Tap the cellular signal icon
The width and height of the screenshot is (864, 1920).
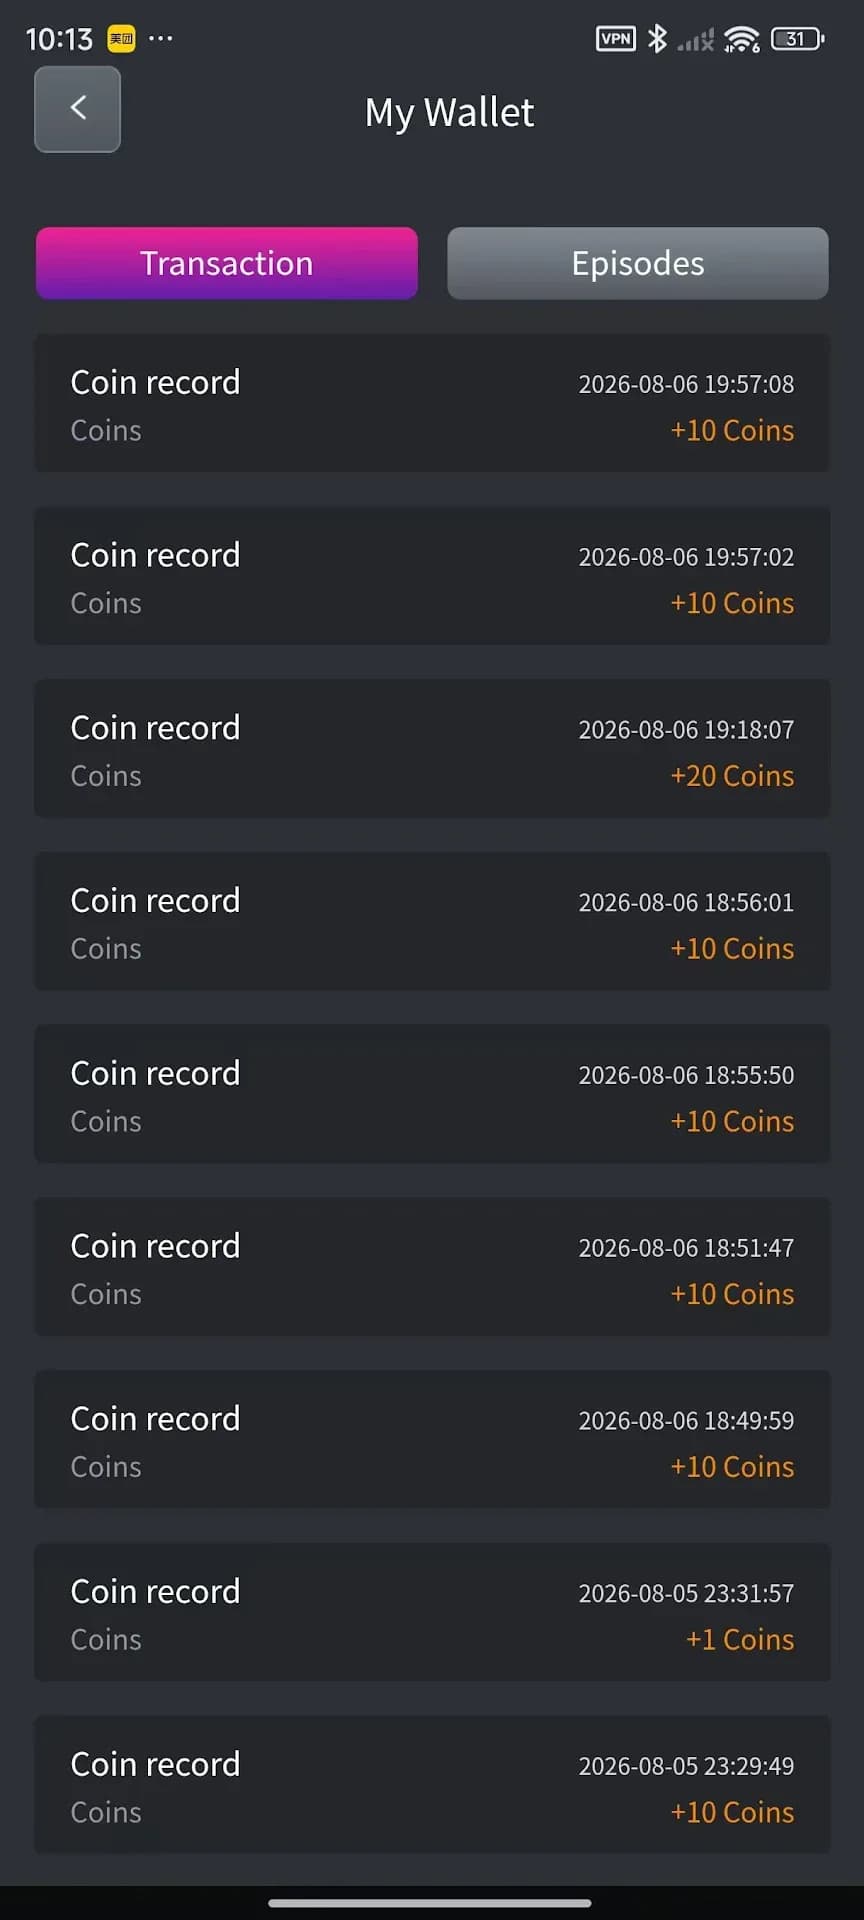696,40
